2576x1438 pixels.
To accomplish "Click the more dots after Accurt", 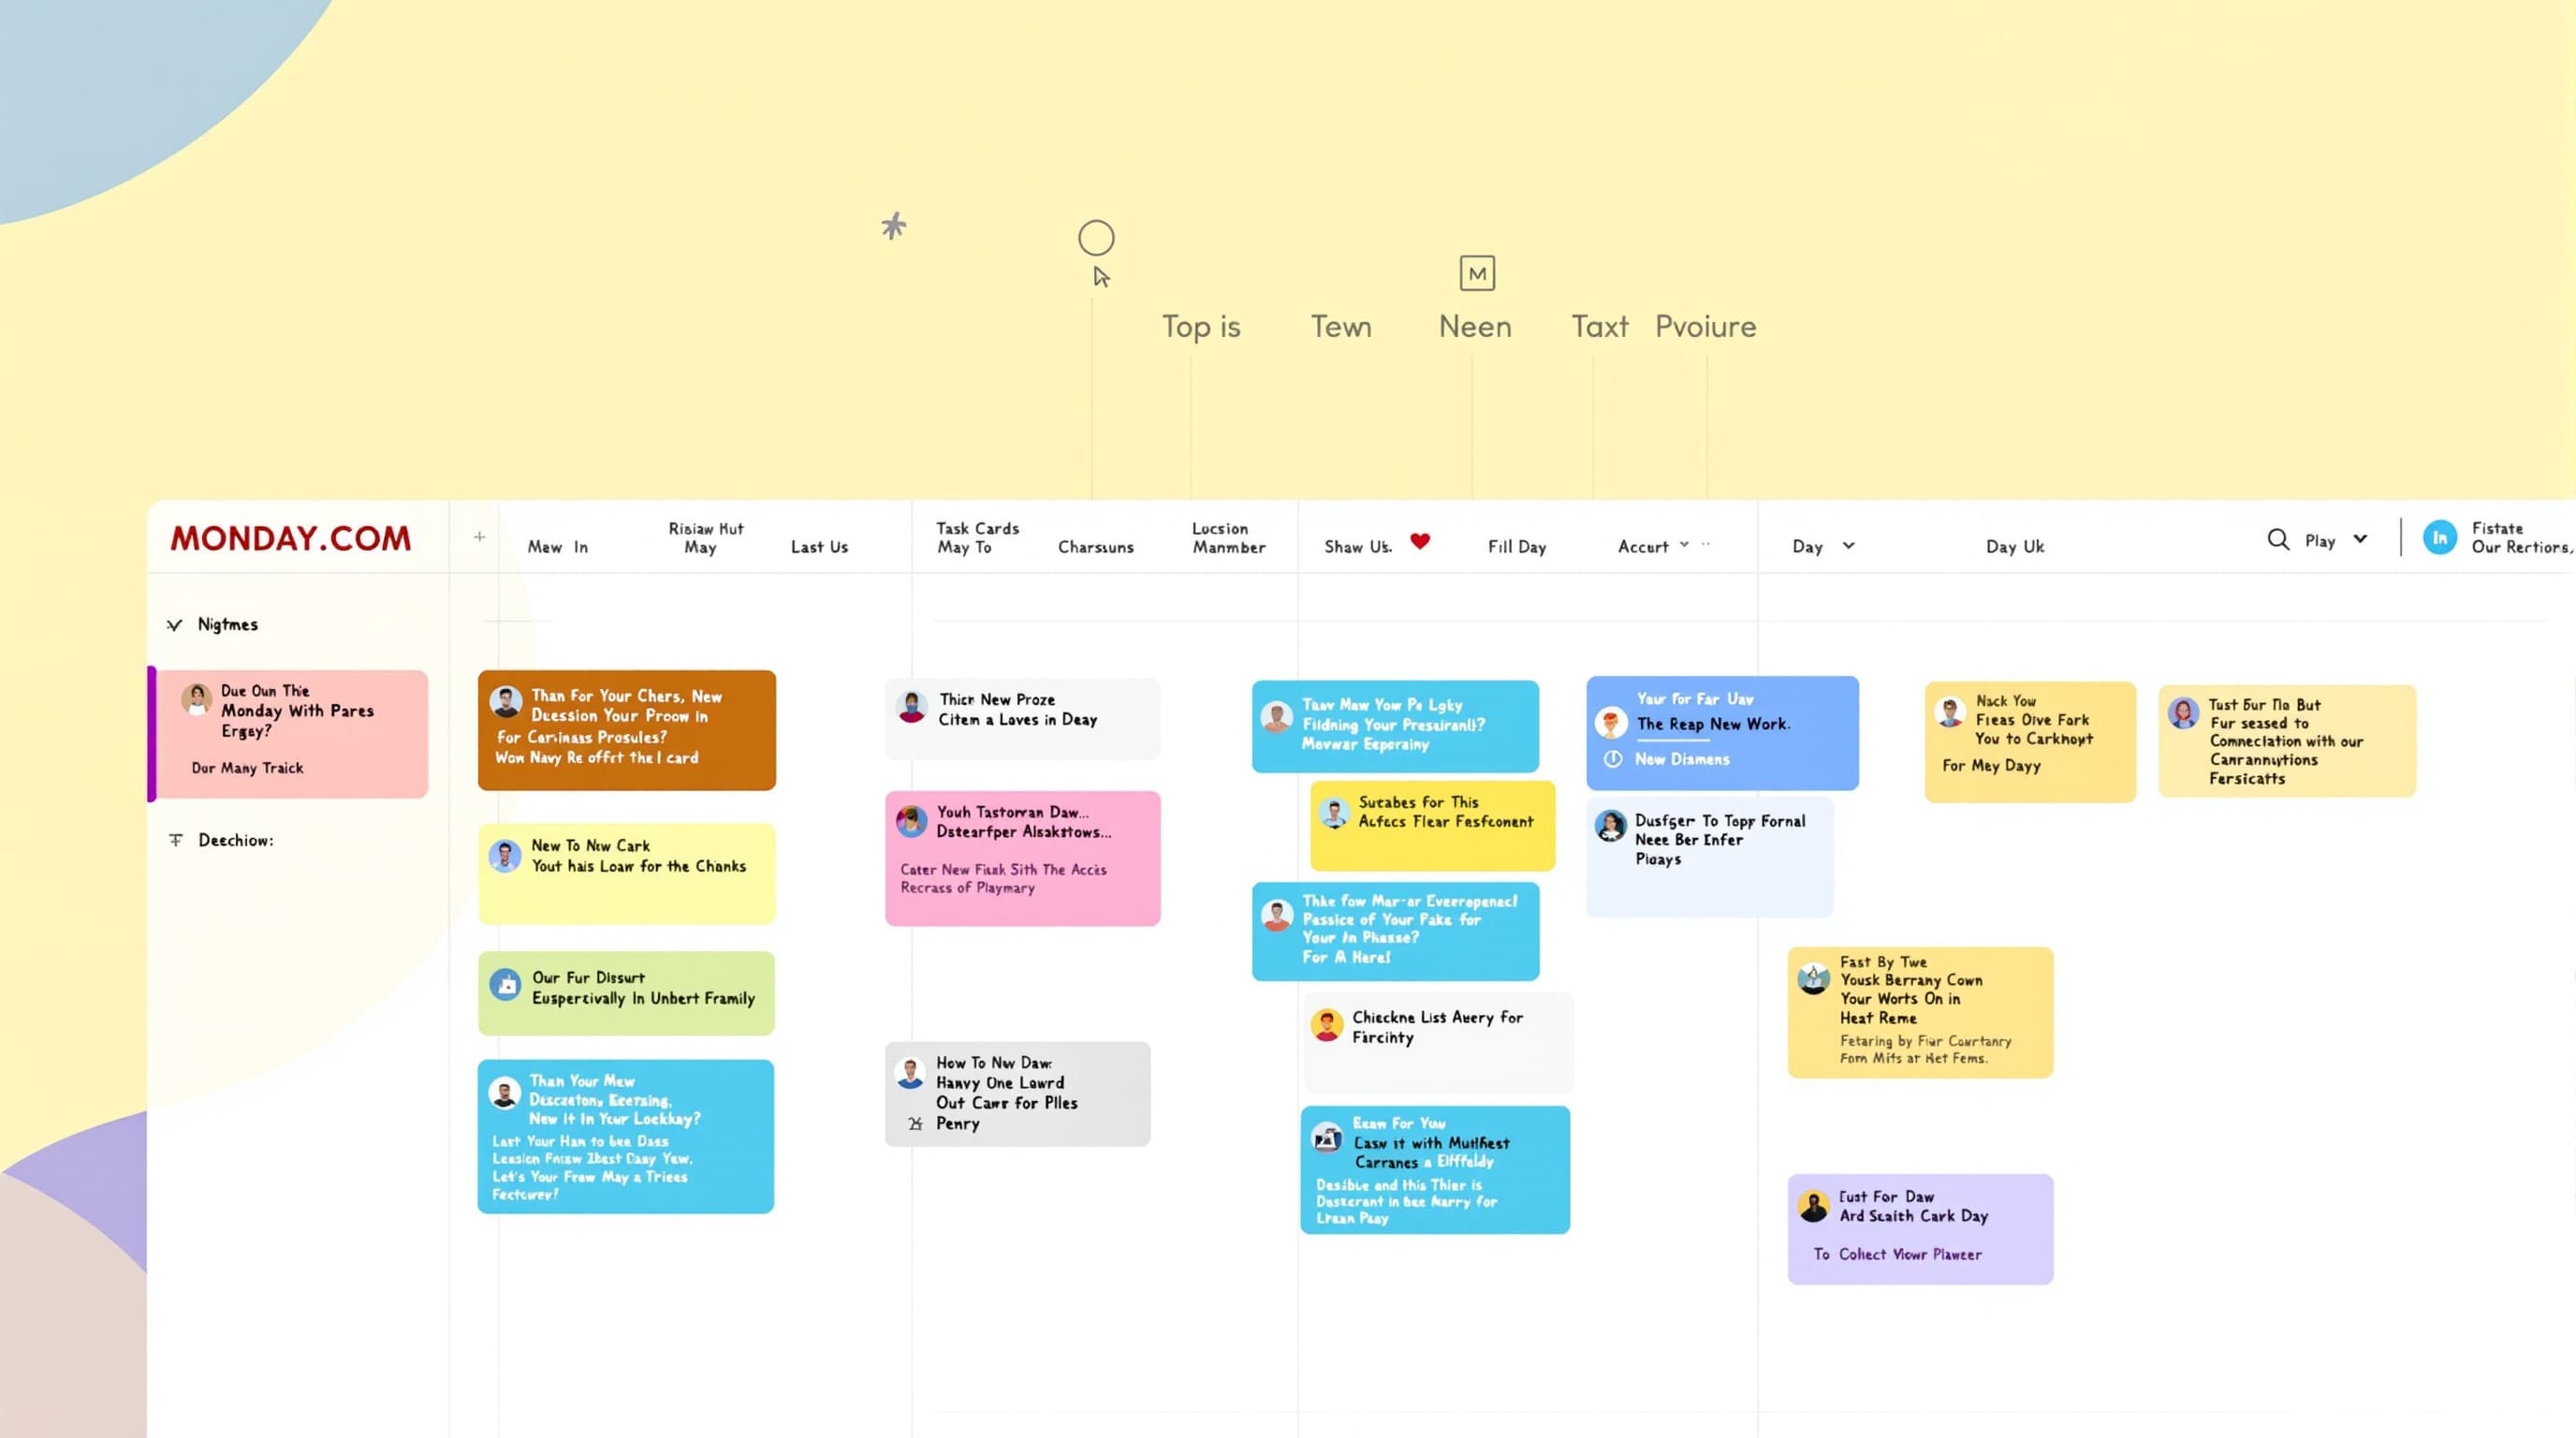I will click(x=1706, y=544).
